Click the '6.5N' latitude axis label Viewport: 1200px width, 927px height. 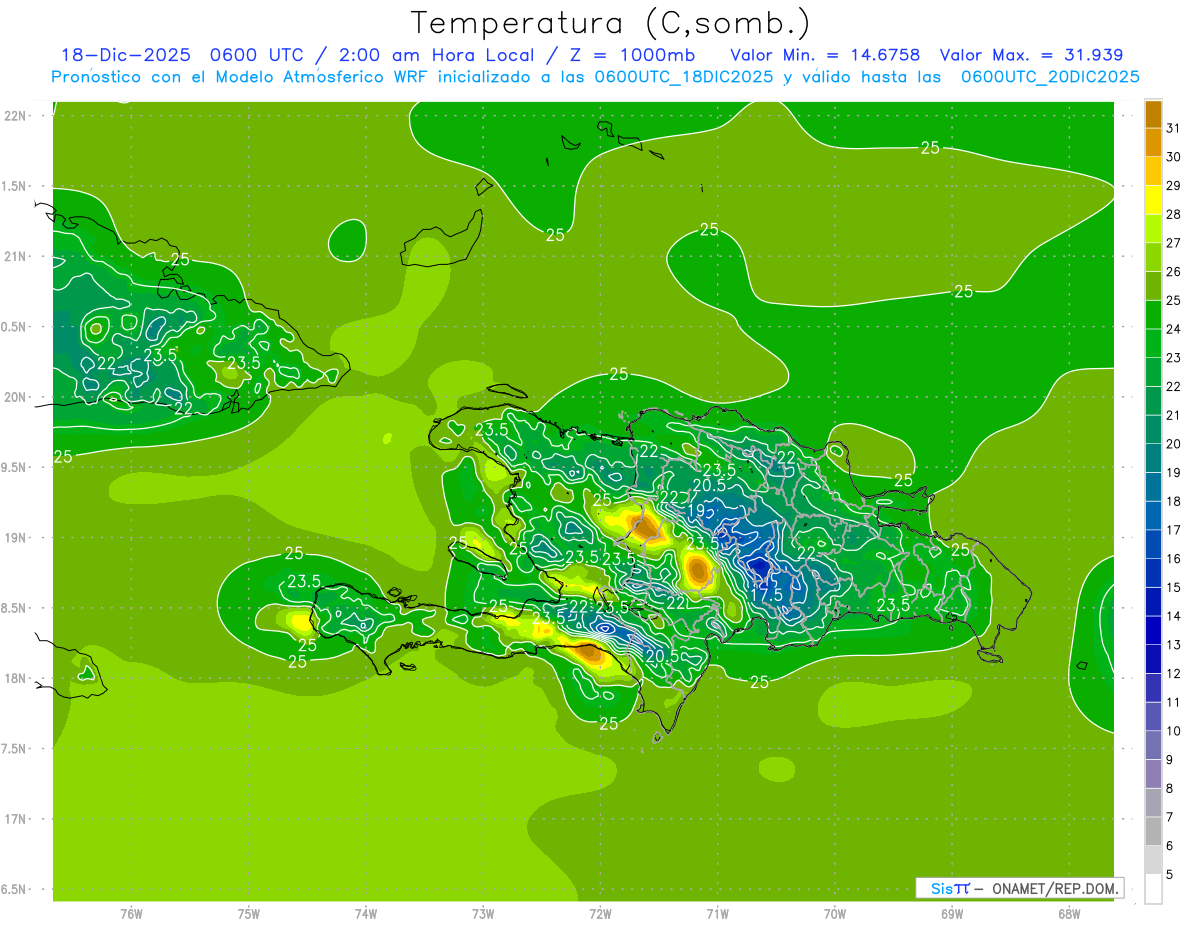pyautogui.click(x=15, y=889)
